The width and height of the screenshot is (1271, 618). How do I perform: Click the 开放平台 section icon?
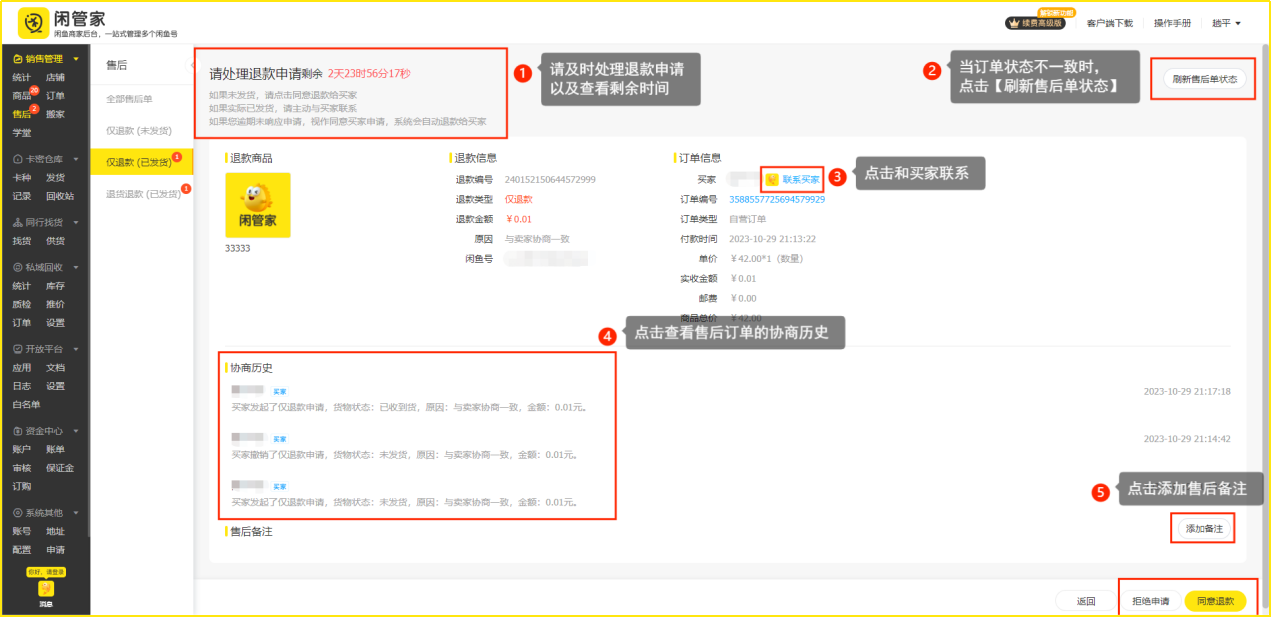[x=18, y=349]
